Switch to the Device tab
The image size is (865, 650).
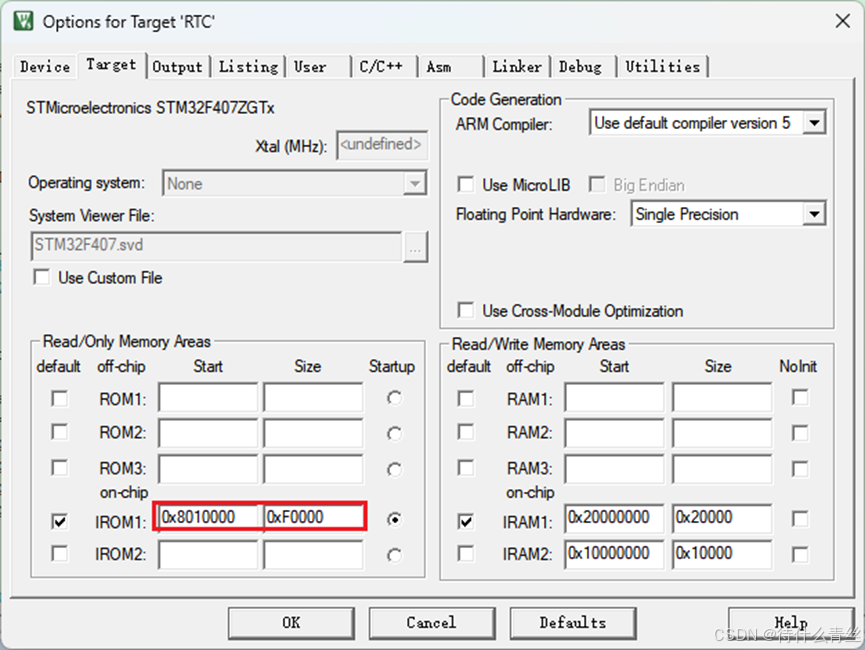(x=45, y=67)
